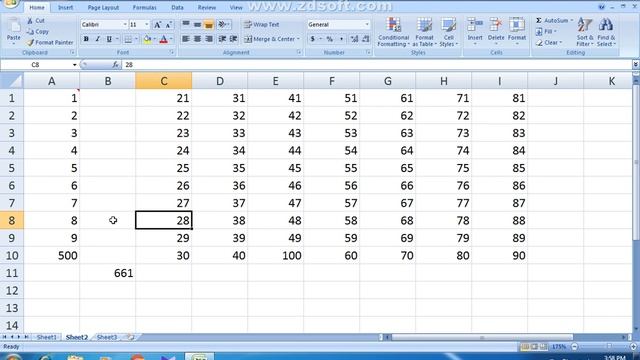The height and width of the screenshot is (360, 640).
Task: Open the Data ribbon tab
Action: (177, 7)
